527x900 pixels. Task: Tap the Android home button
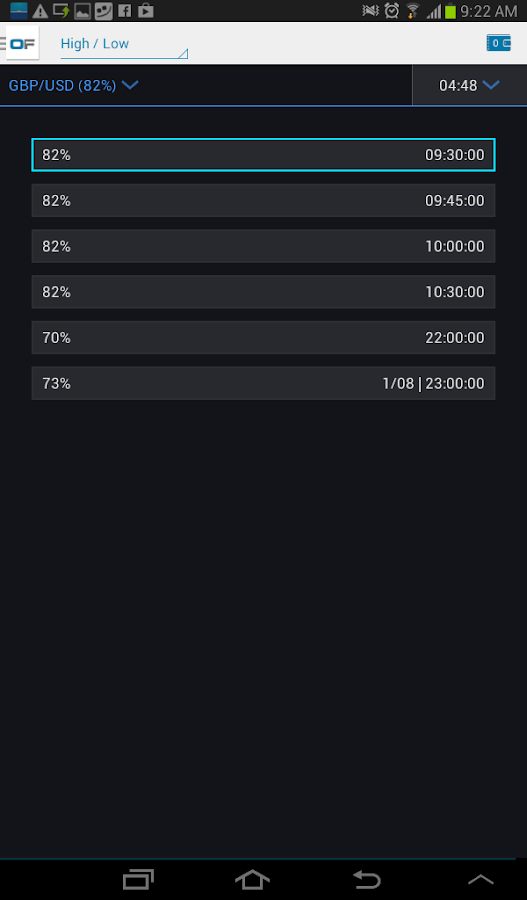point(252,879)
